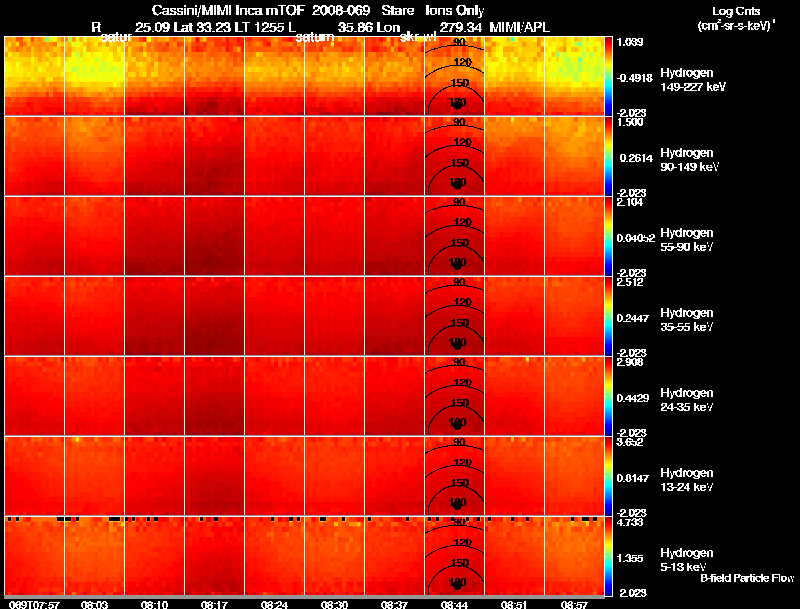This screenshot has height=609, width=800.
Task: Select the 'Lat 33.23' header value
Action: [x=205, y=27]
